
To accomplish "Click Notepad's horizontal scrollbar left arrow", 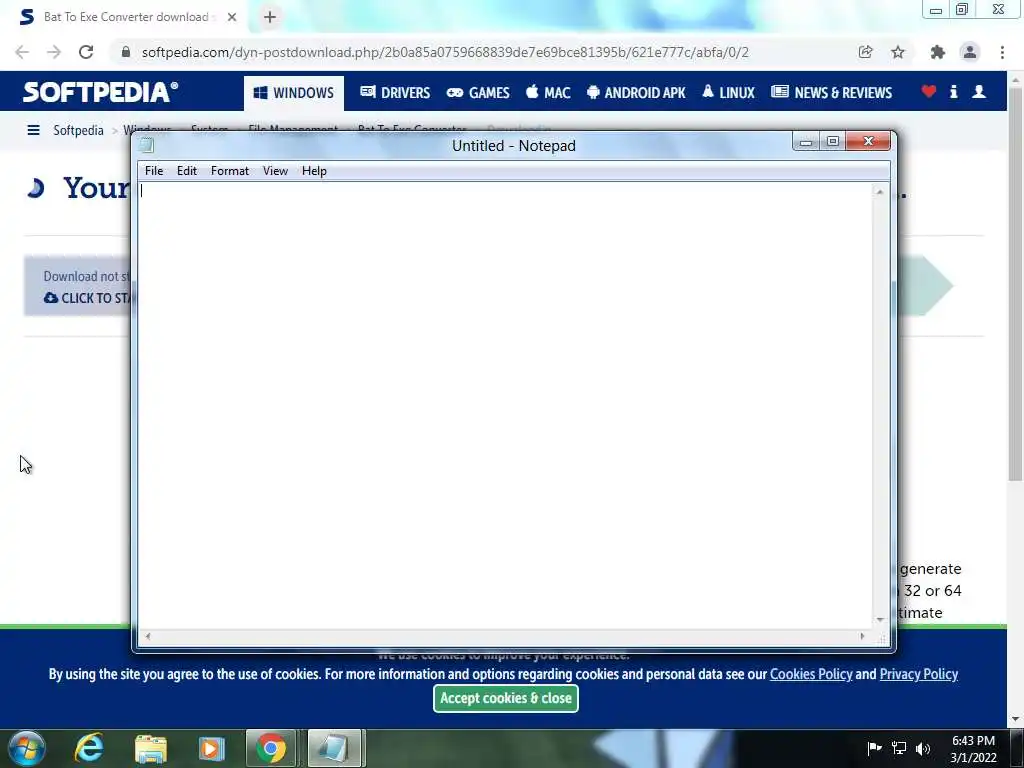I will [x=148, y=636].
